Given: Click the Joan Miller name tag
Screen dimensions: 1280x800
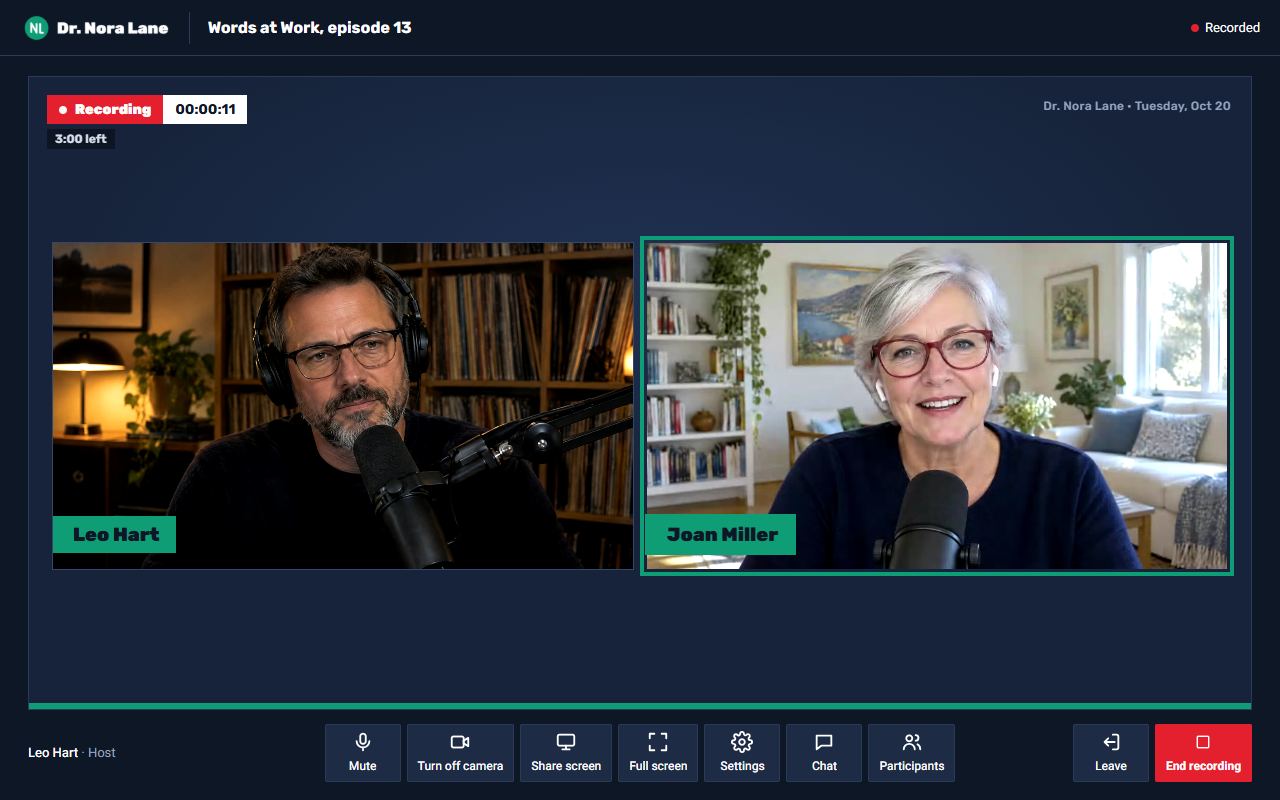Looking at the screenshot, I should click(x=721, y=534).
